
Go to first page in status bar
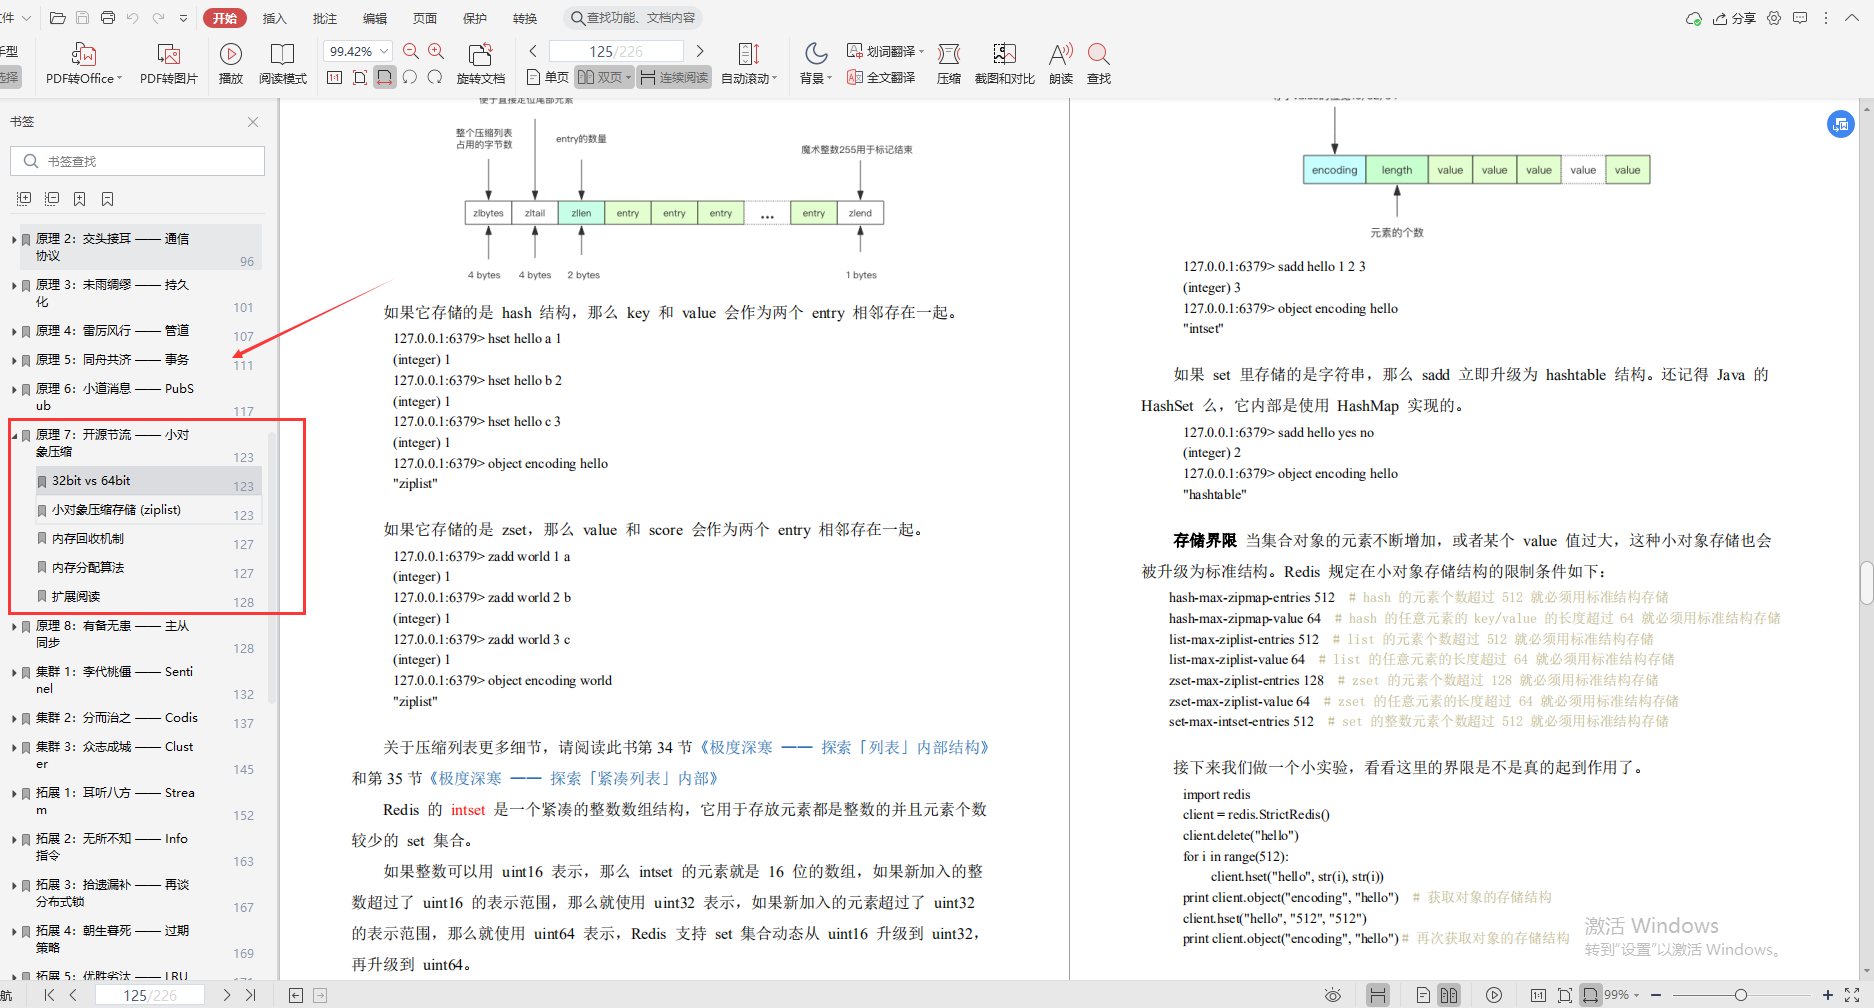49,995
